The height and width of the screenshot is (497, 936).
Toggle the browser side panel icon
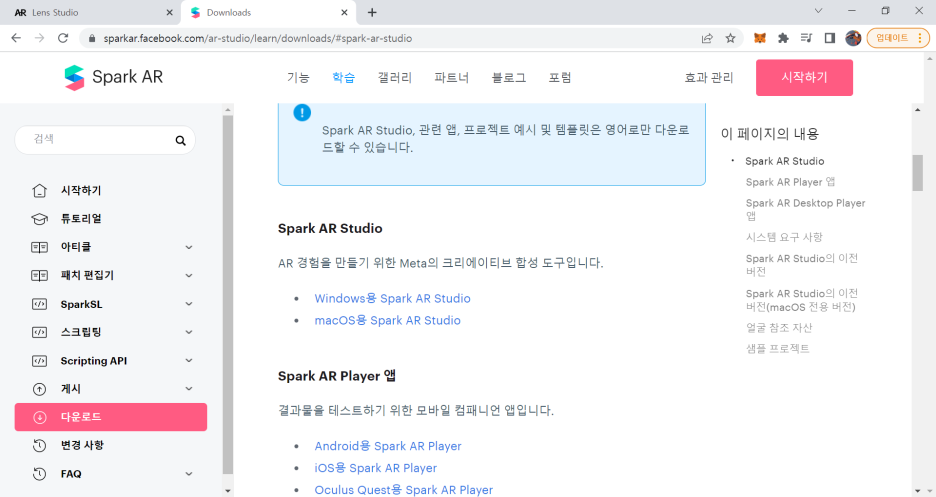830,38
